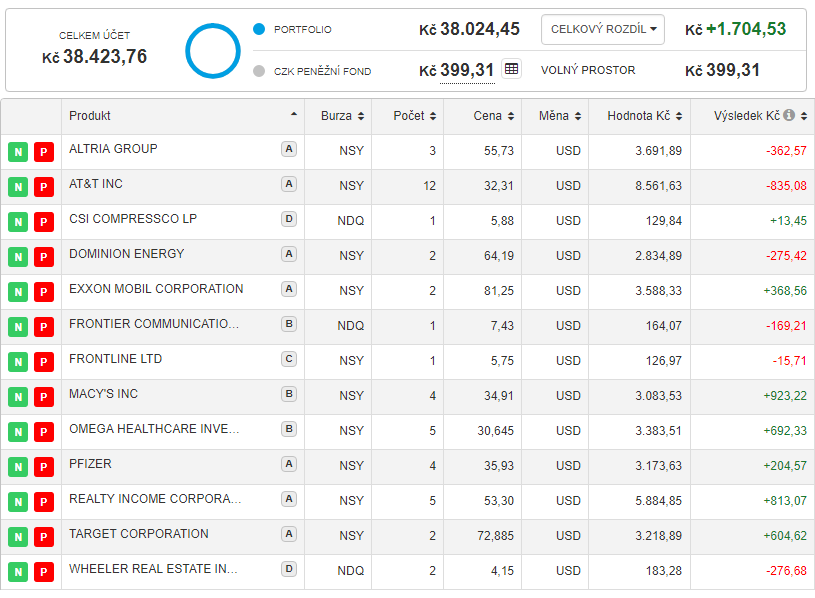Click red P icon for TARGET CORPORATION
This screenshot has height=598, width=815.
(x=44, y=537)
